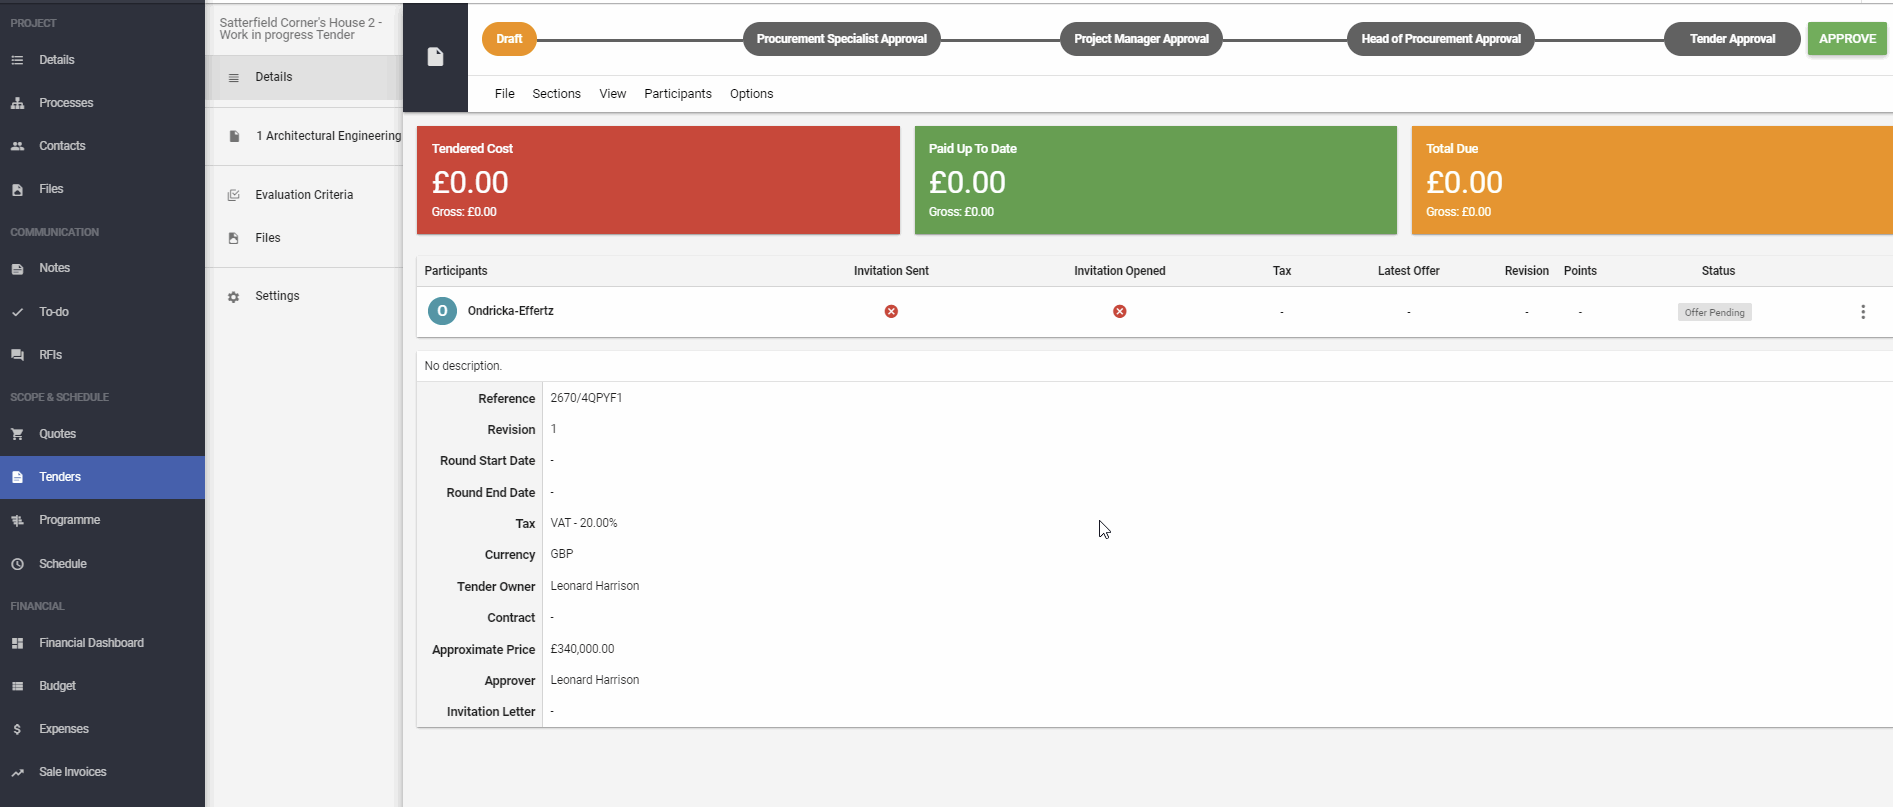Expand the Options menu
The width and height of the screenshot is (1893, 807).
751,94
